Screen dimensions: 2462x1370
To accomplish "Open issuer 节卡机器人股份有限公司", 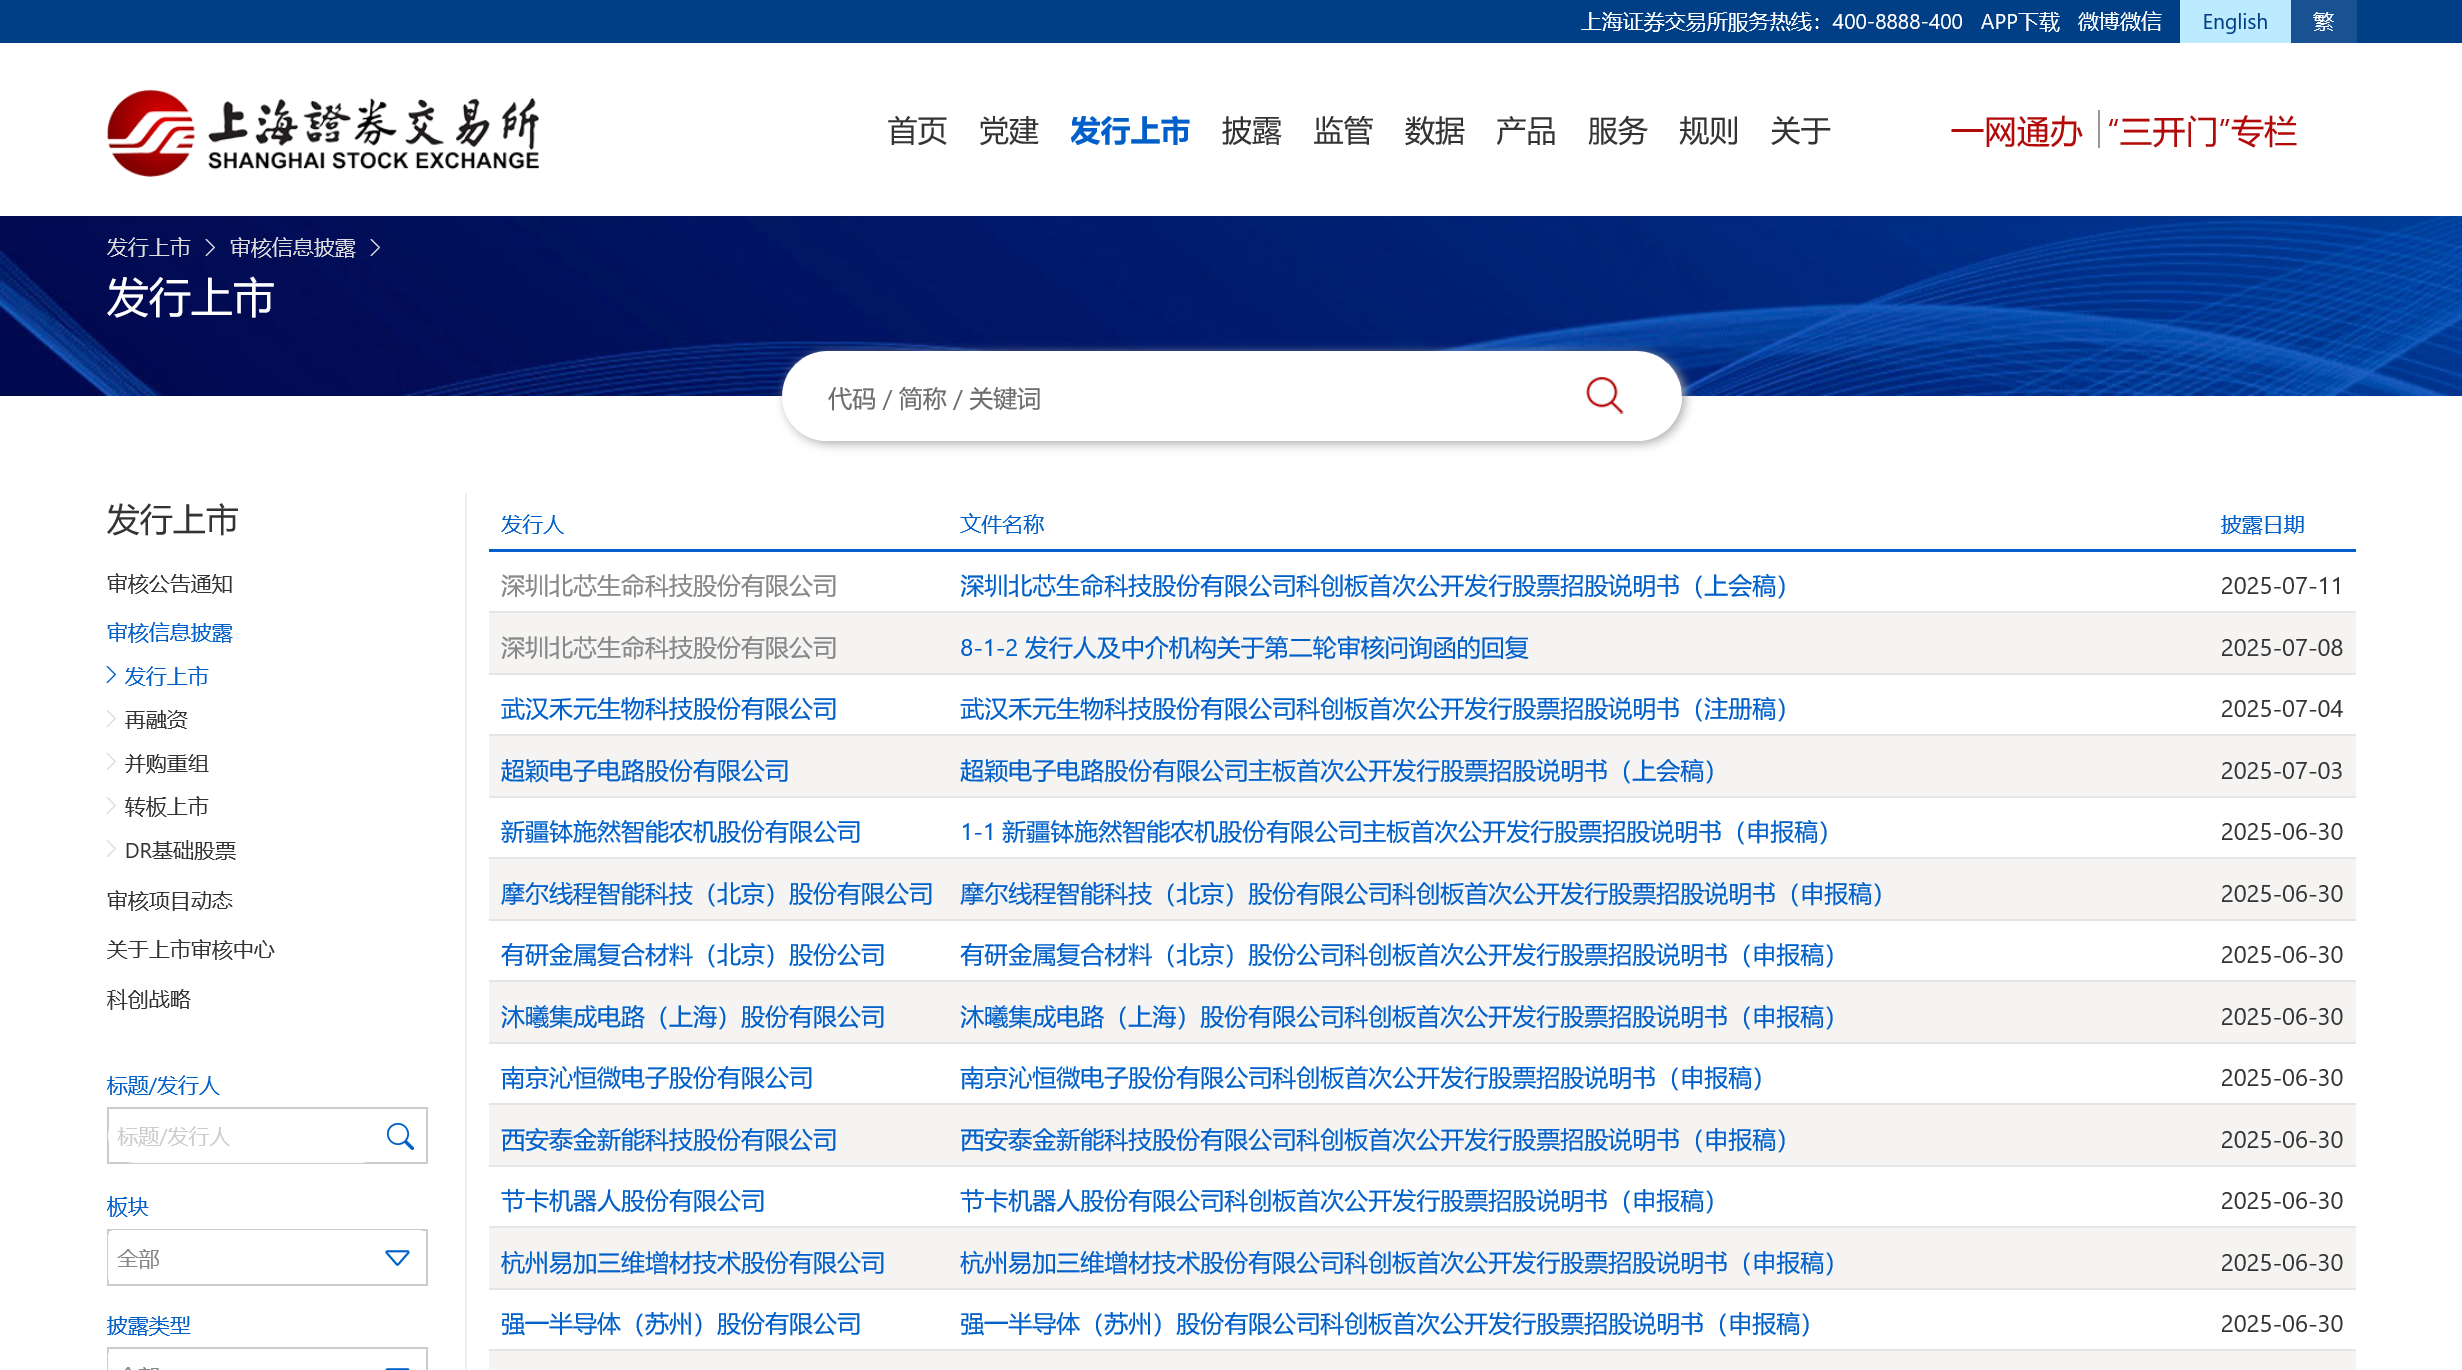I will tap(633, 1201).
